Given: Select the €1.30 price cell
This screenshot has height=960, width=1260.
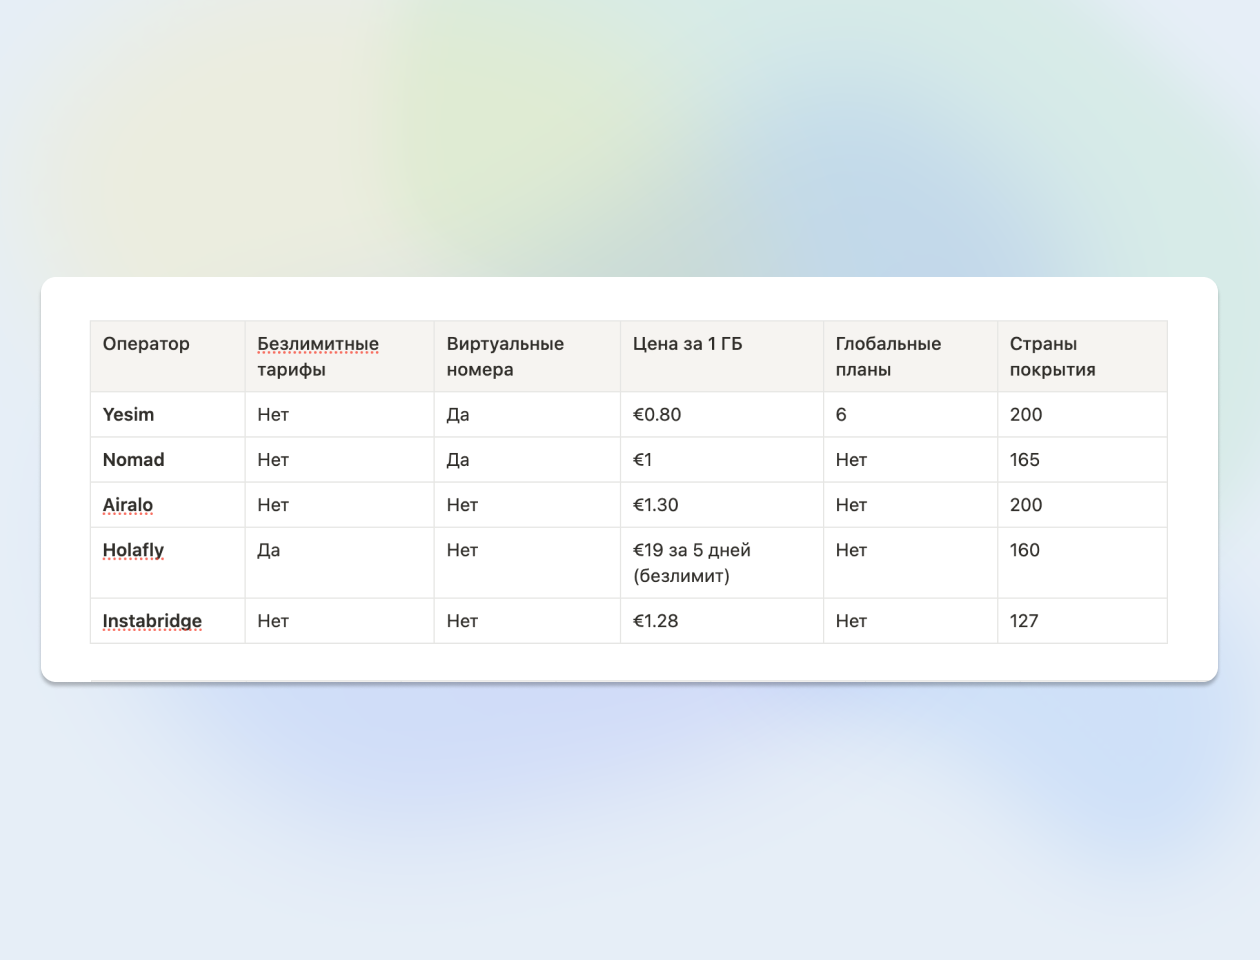Looking at the screenshot, I should coord(722,505).
